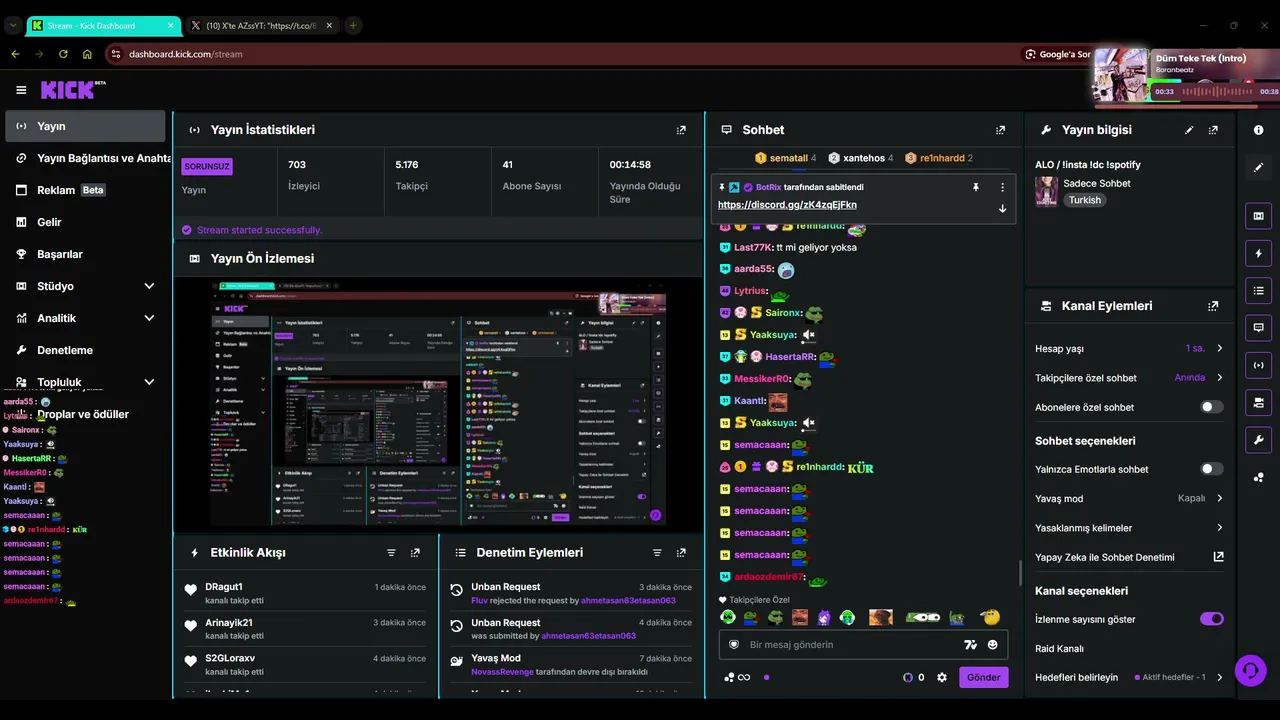Go to Reklam Beta page
The width and height of the screenshot is (1280, 720).
[86, 190]
